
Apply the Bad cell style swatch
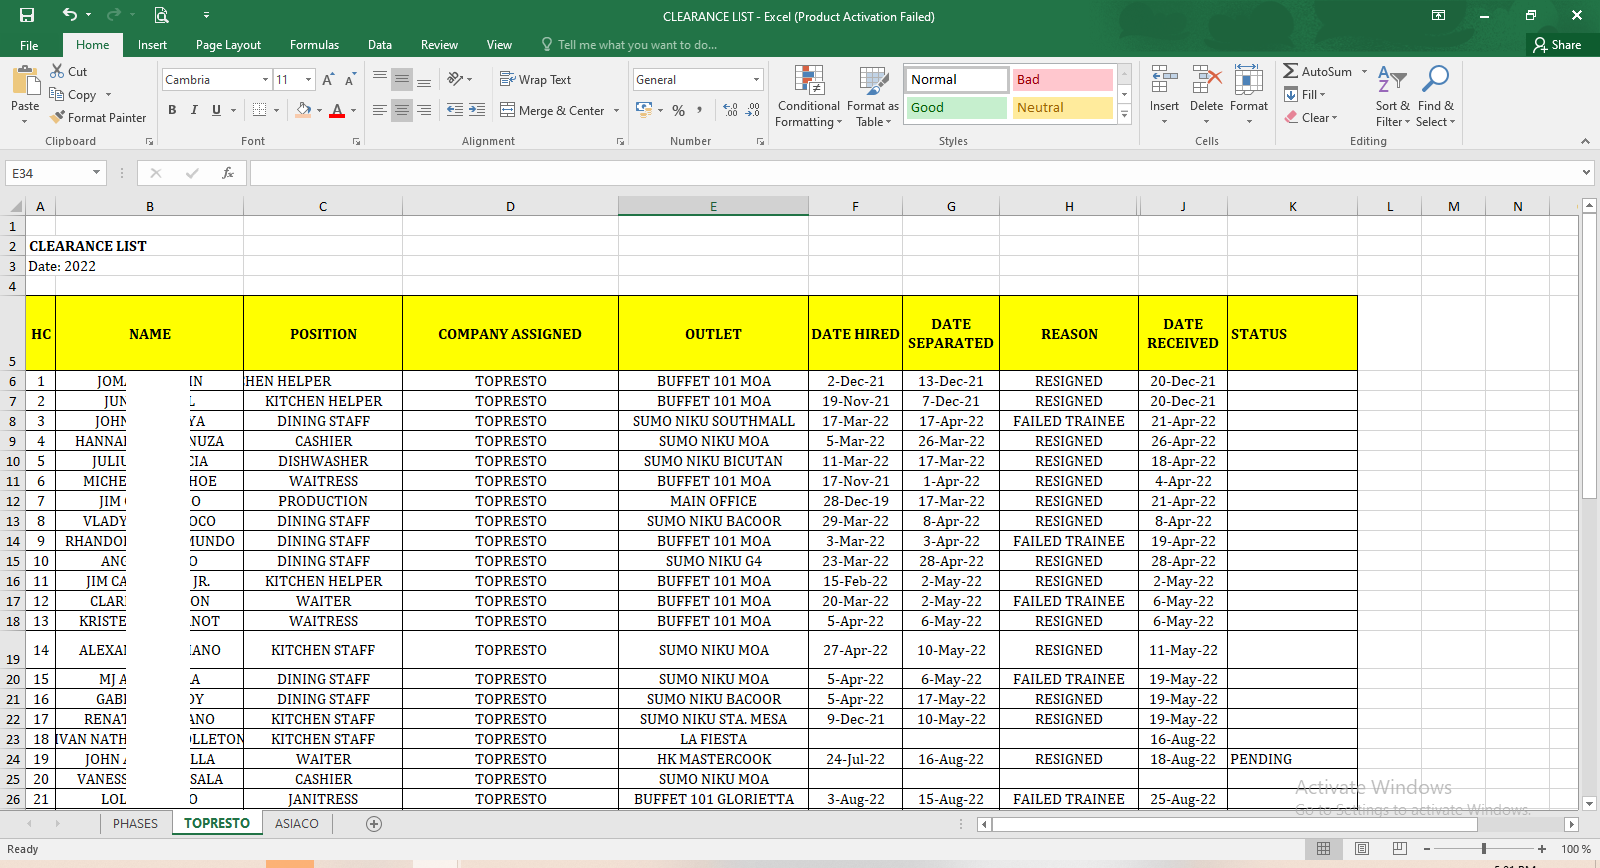(1063, 80)
